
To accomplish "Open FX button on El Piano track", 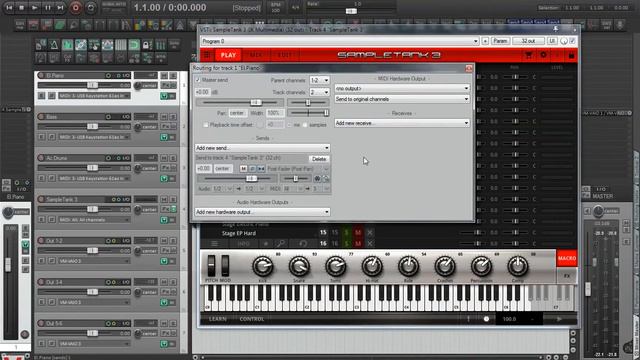I will [165, 85].
